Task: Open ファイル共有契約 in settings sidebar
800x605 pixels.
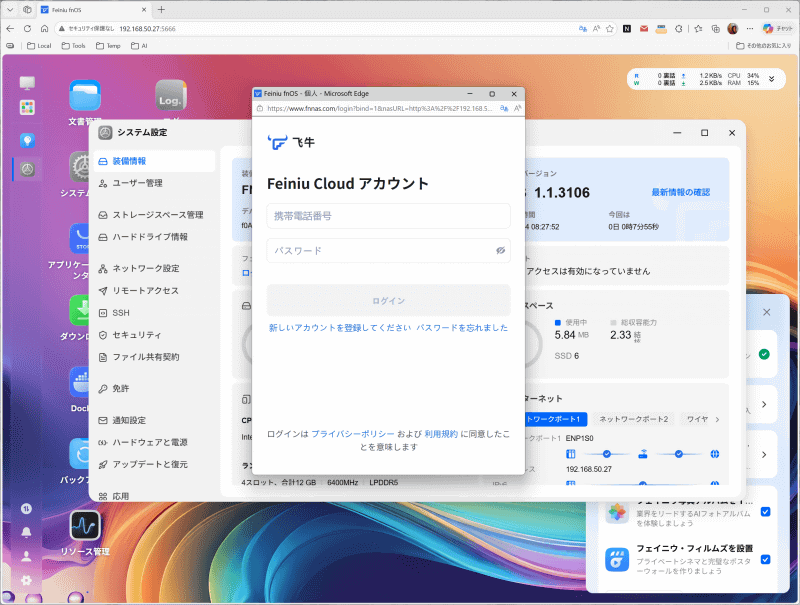Action: pyautogui.click(x=154, y=357)
